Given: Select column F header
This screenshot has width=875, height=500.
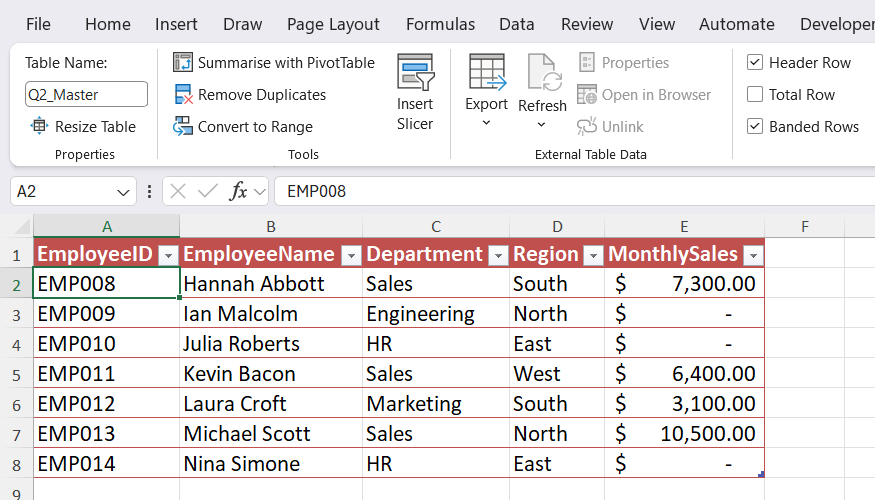Looking at the screenshot, I should tap(804, 227).
